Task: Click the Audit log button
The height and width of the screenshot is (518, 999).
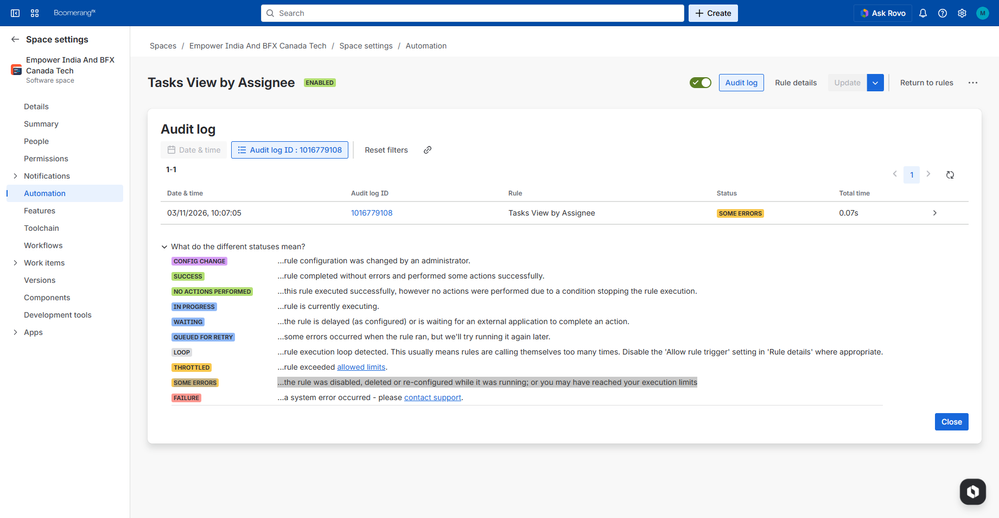Action: (741, 83)
